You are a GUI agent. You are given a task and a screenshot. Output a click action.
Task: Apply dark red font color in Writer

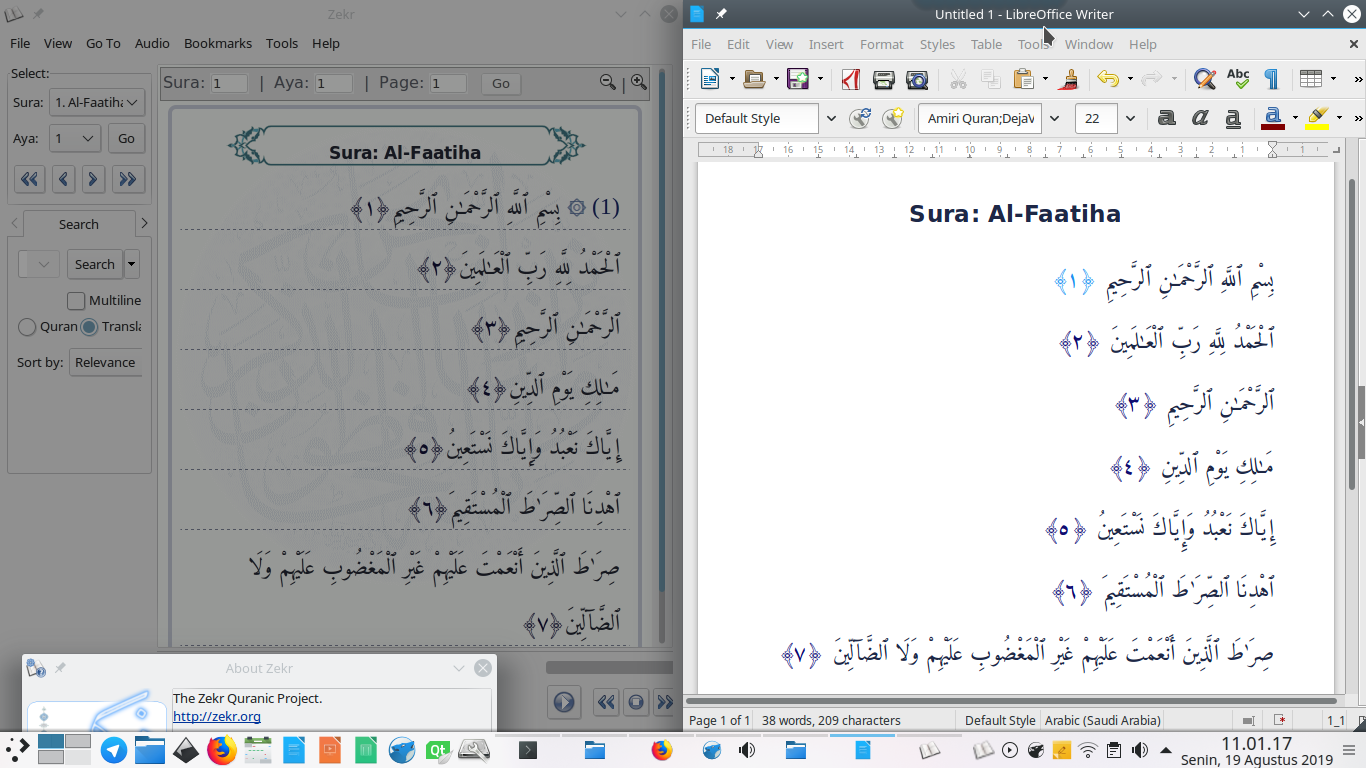point(1272,118)
